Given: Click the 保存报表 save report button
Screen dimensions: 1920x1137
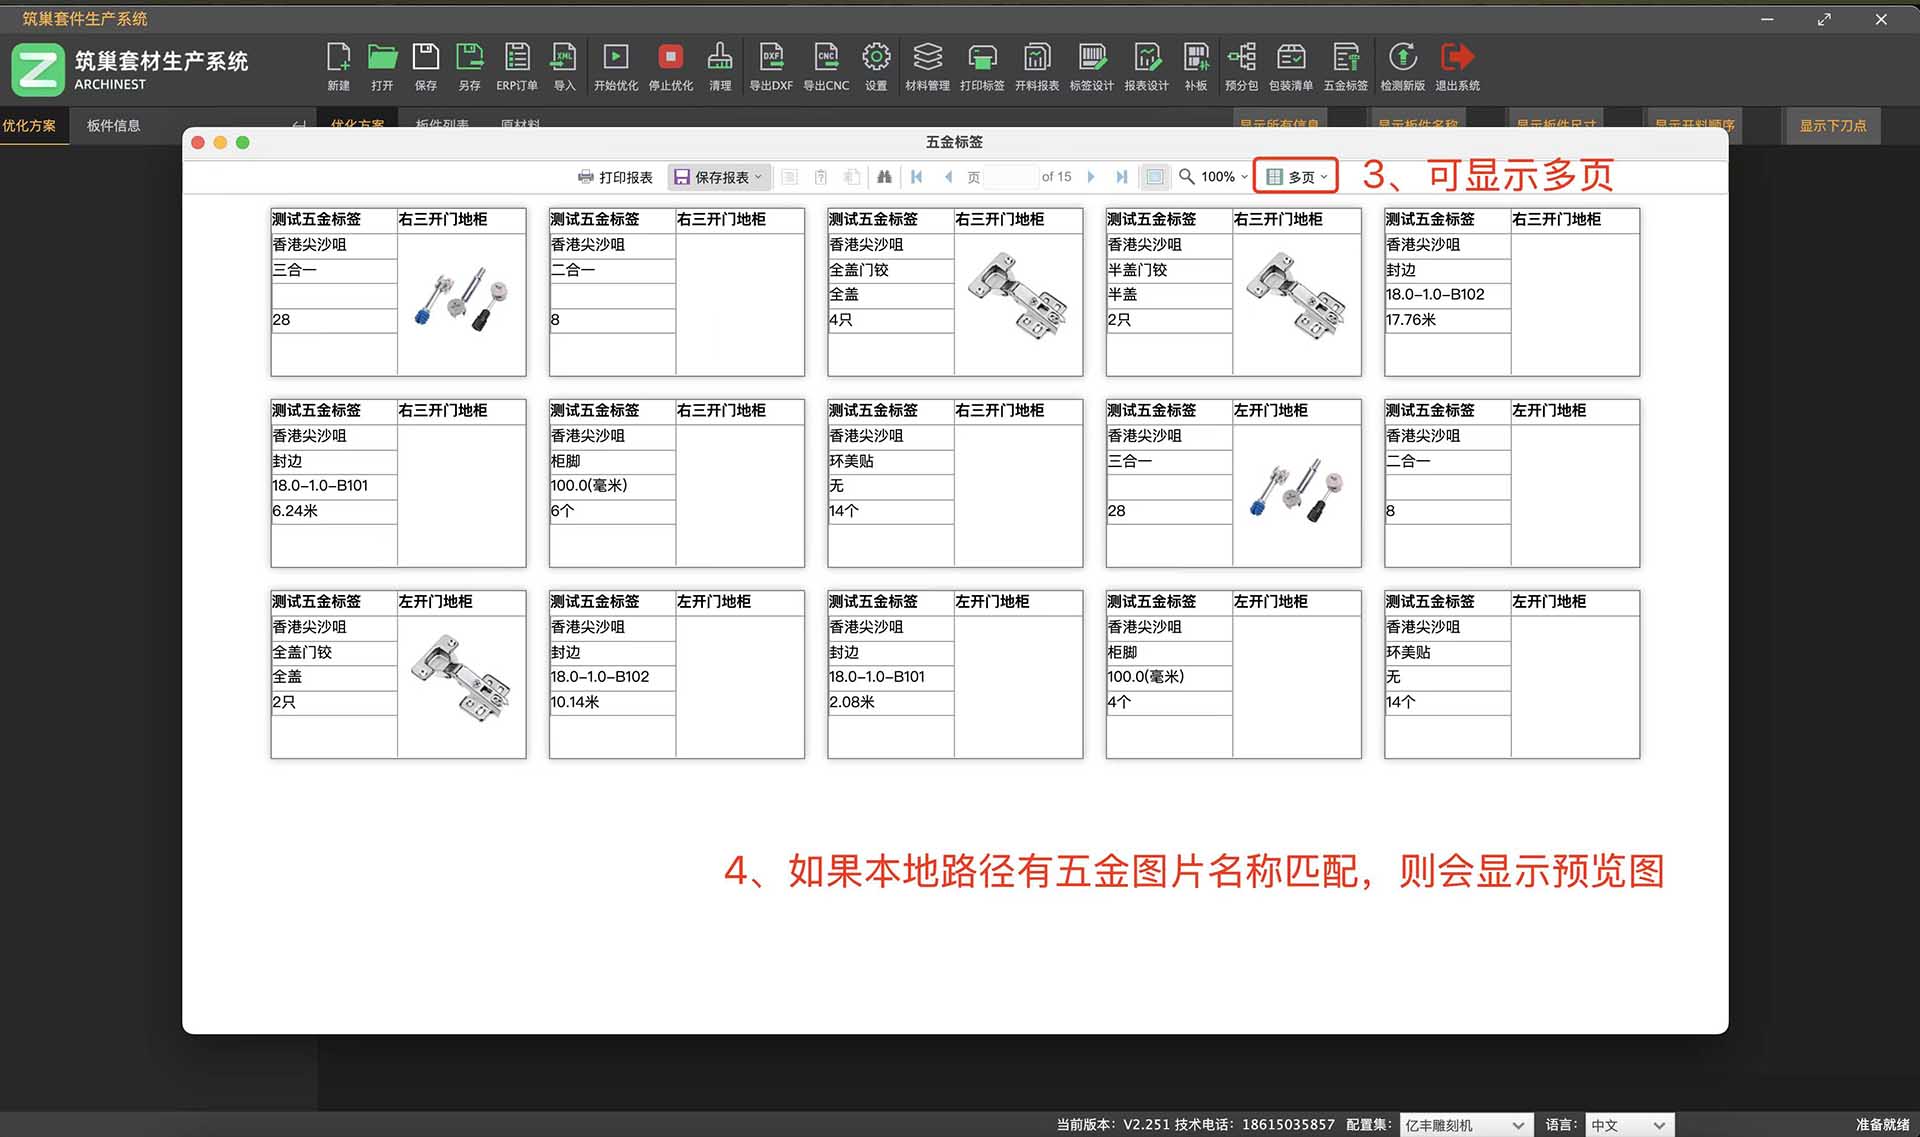Looking at the screenshot, I should (711, 177).
